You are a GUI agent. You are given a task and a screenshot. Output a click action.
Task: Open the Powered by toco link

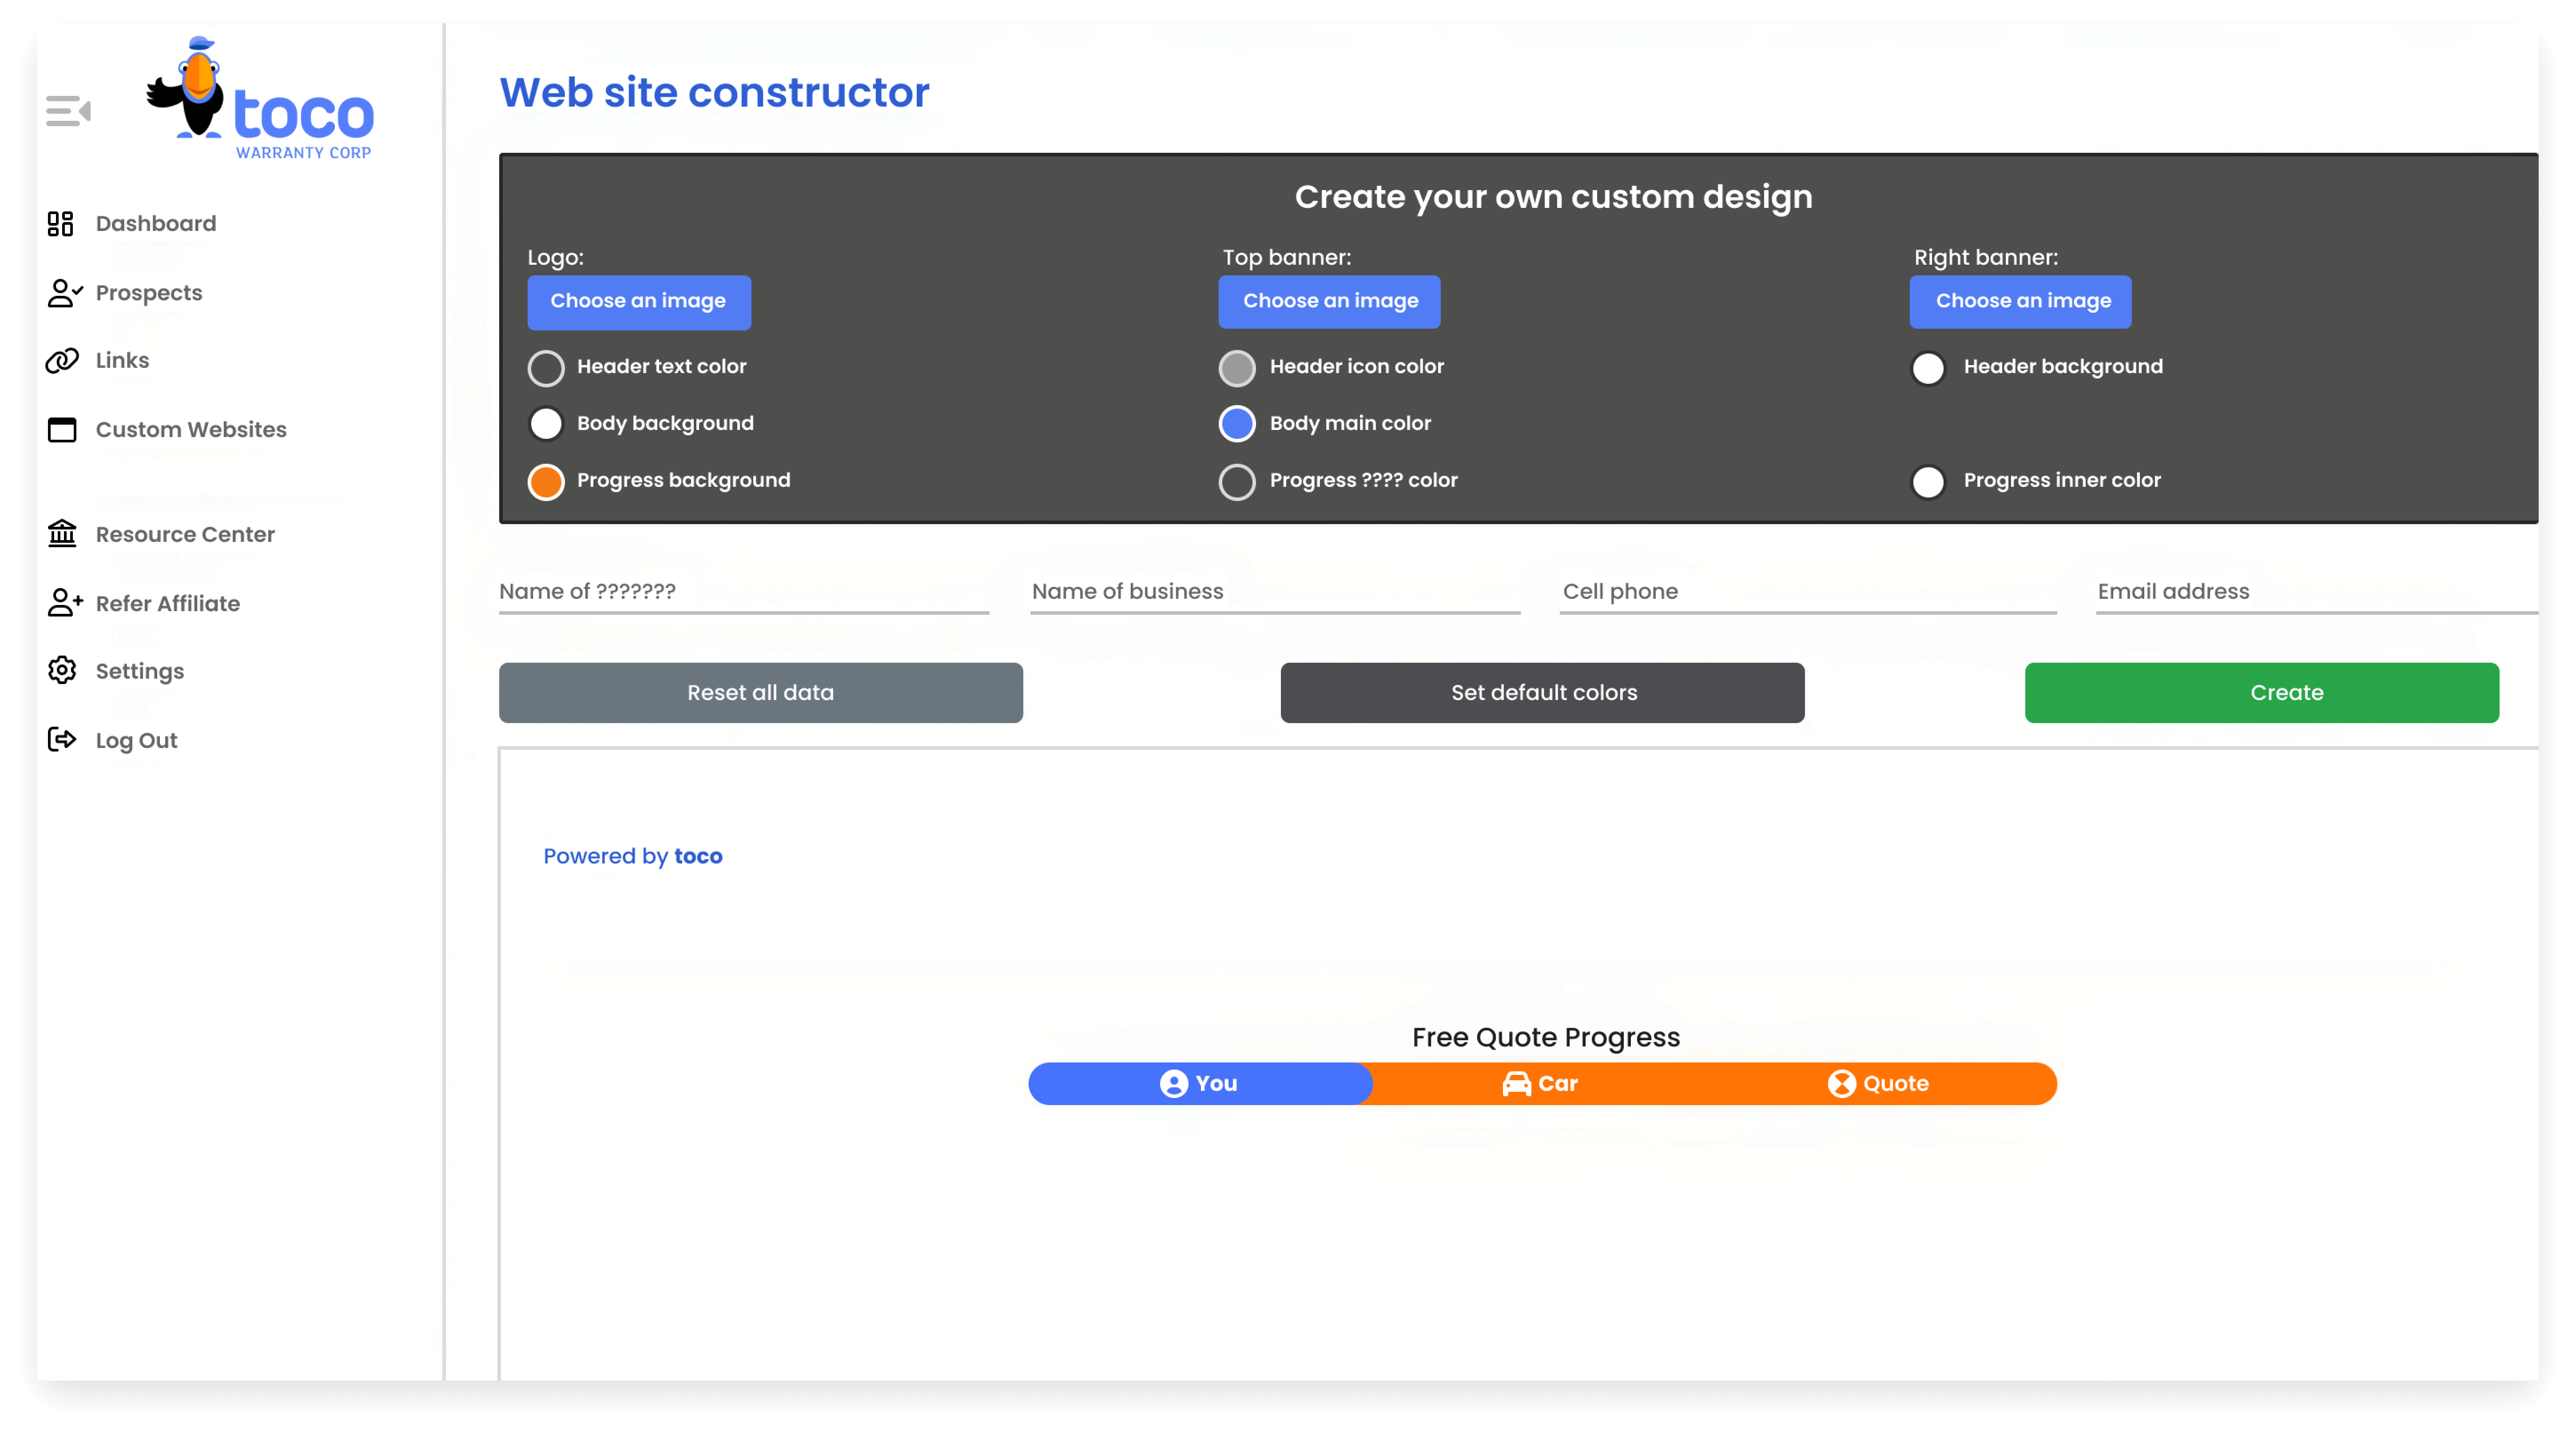click(x=633, y=856)
